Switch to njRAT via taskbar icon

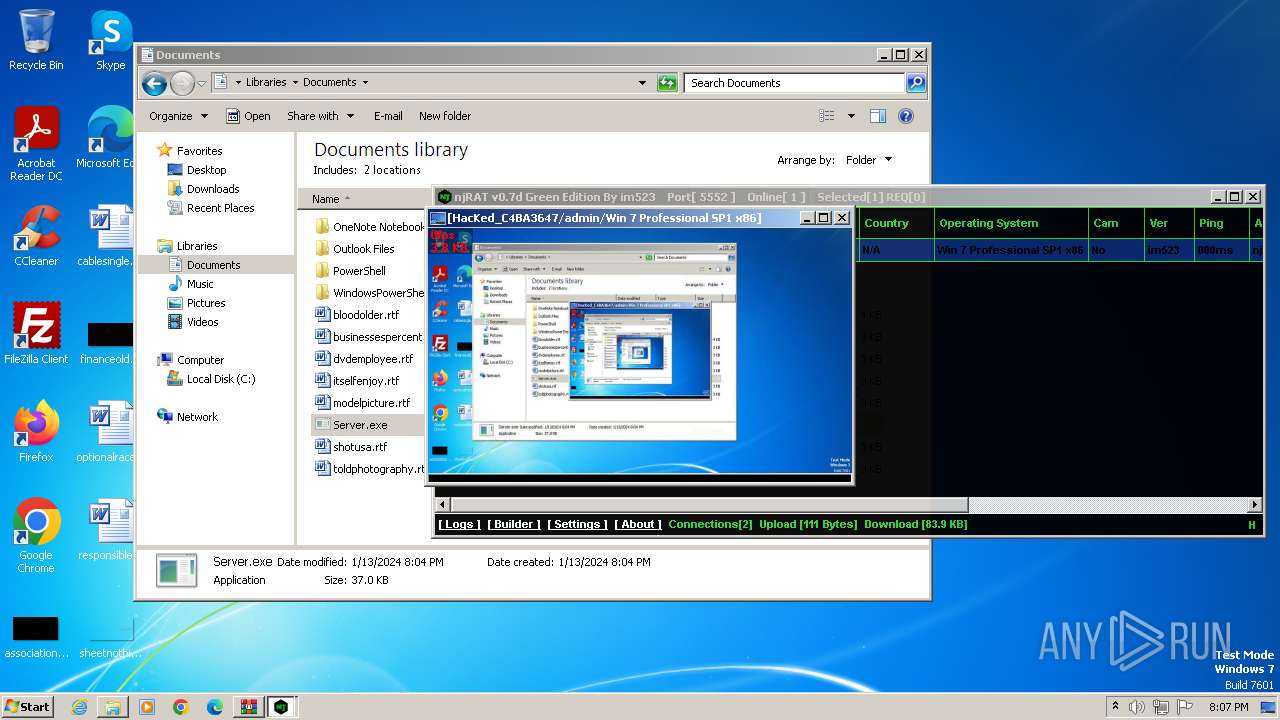(281, 707)
